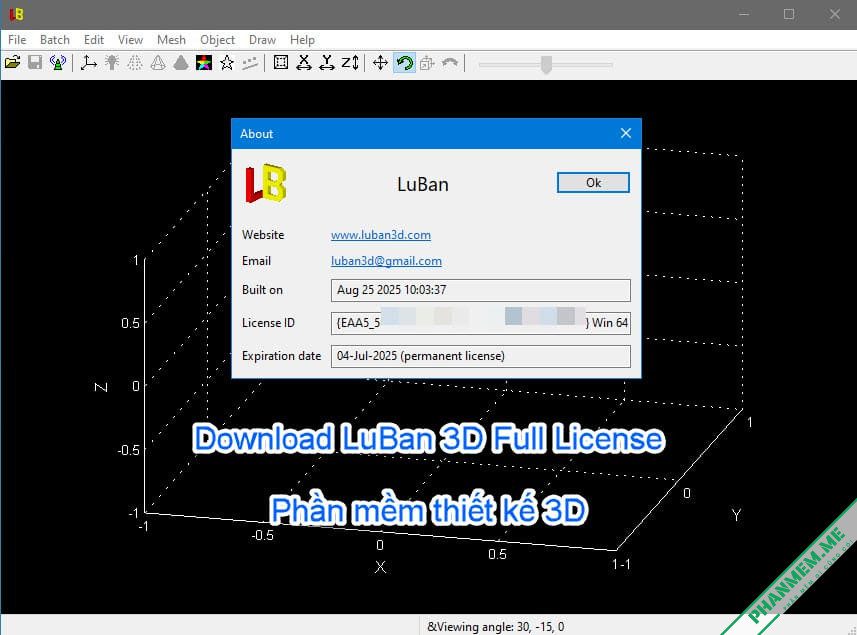The height and width of the screenshot is (635, 857).
Task: Open the View menu
Action: (x=130, y=40)
